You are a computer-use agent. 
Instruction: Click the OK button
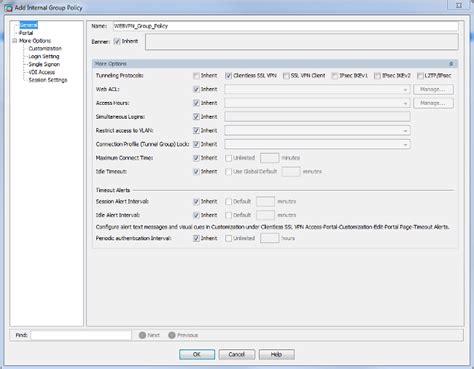click(x=197, y=354)
